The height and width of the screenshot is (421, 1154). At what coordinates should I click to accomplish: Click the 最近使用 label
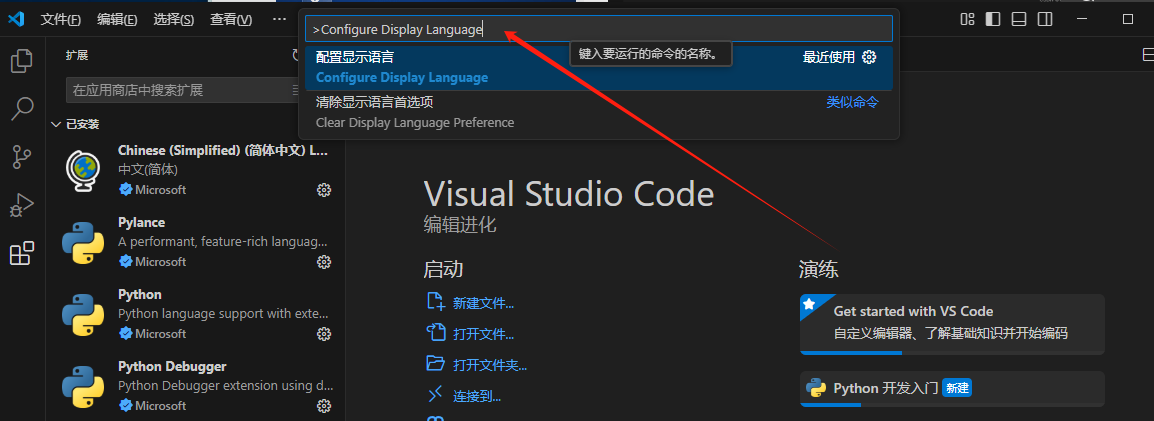(x=829, y=57)
